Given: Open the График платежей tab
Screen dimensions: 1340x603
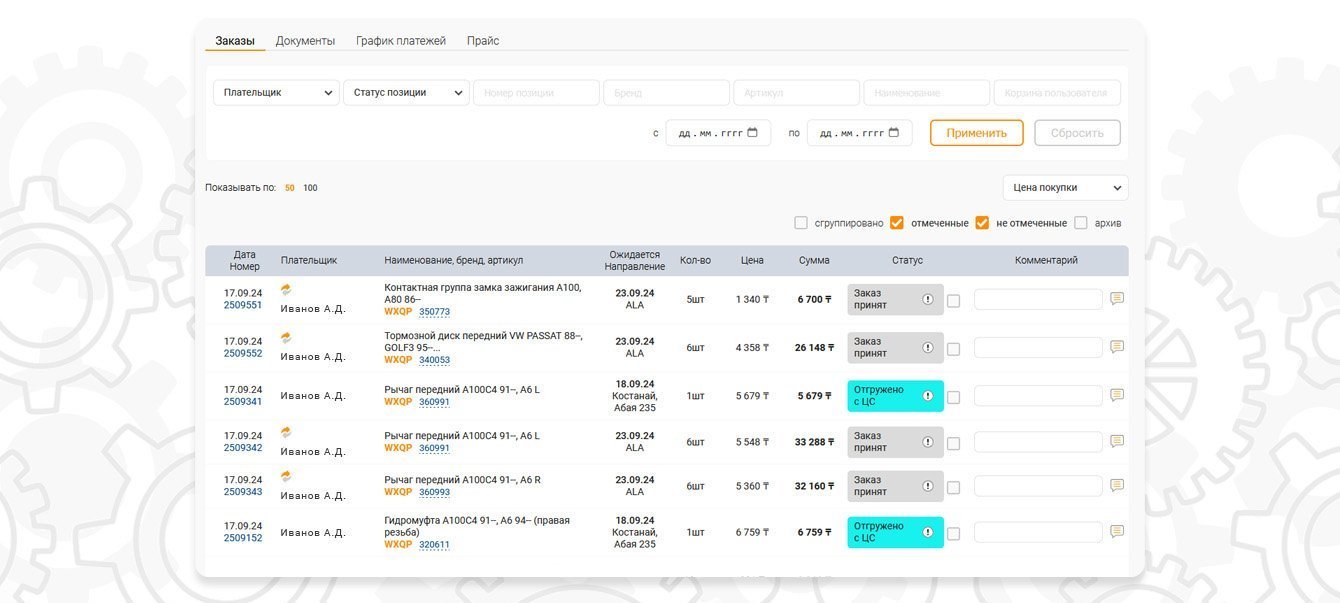Looking at the screenshot, I should pyautogui.click(x=401, y=41).
